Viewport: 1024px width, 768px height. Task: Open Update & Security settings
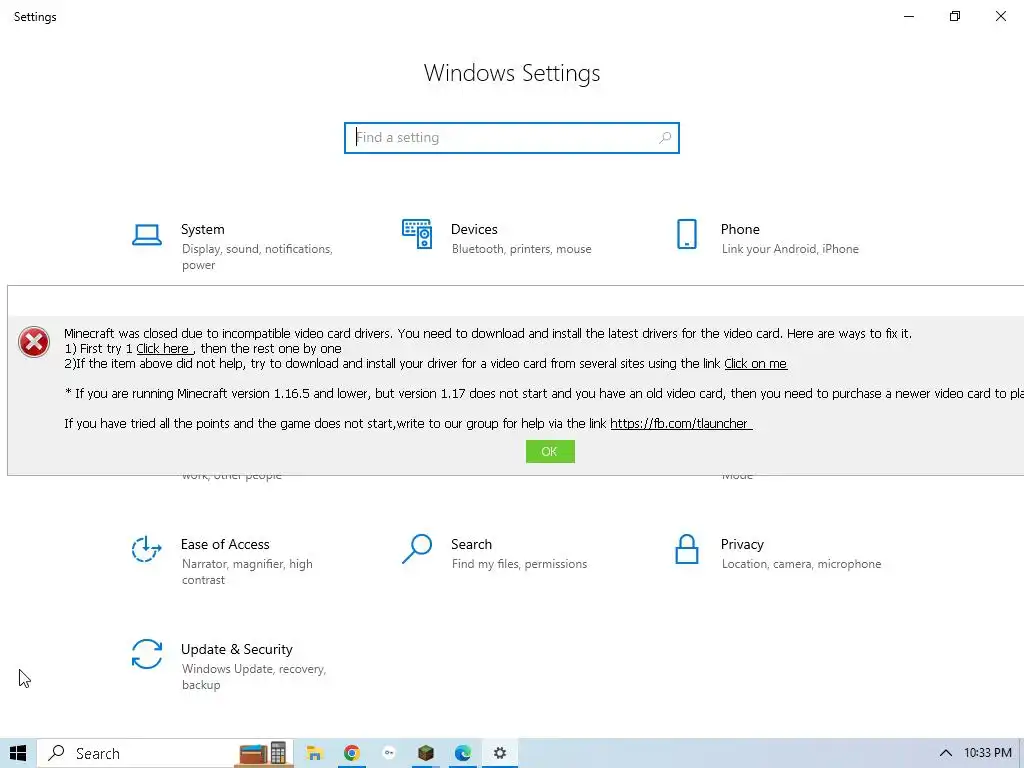click(x=231, y=666)
